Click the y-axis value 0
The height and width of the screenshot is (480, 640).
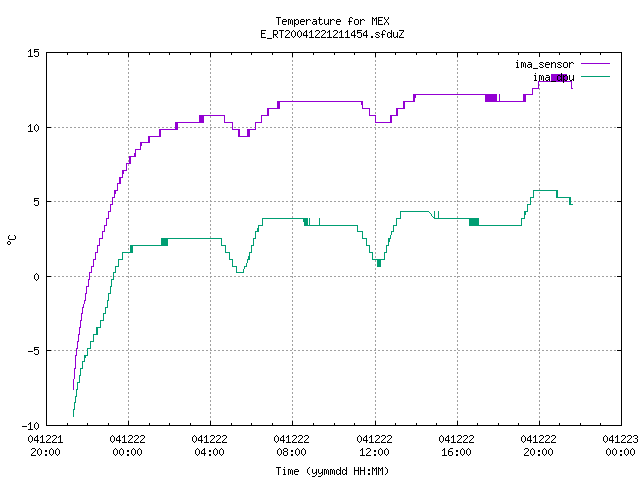[x=36, y=277]
